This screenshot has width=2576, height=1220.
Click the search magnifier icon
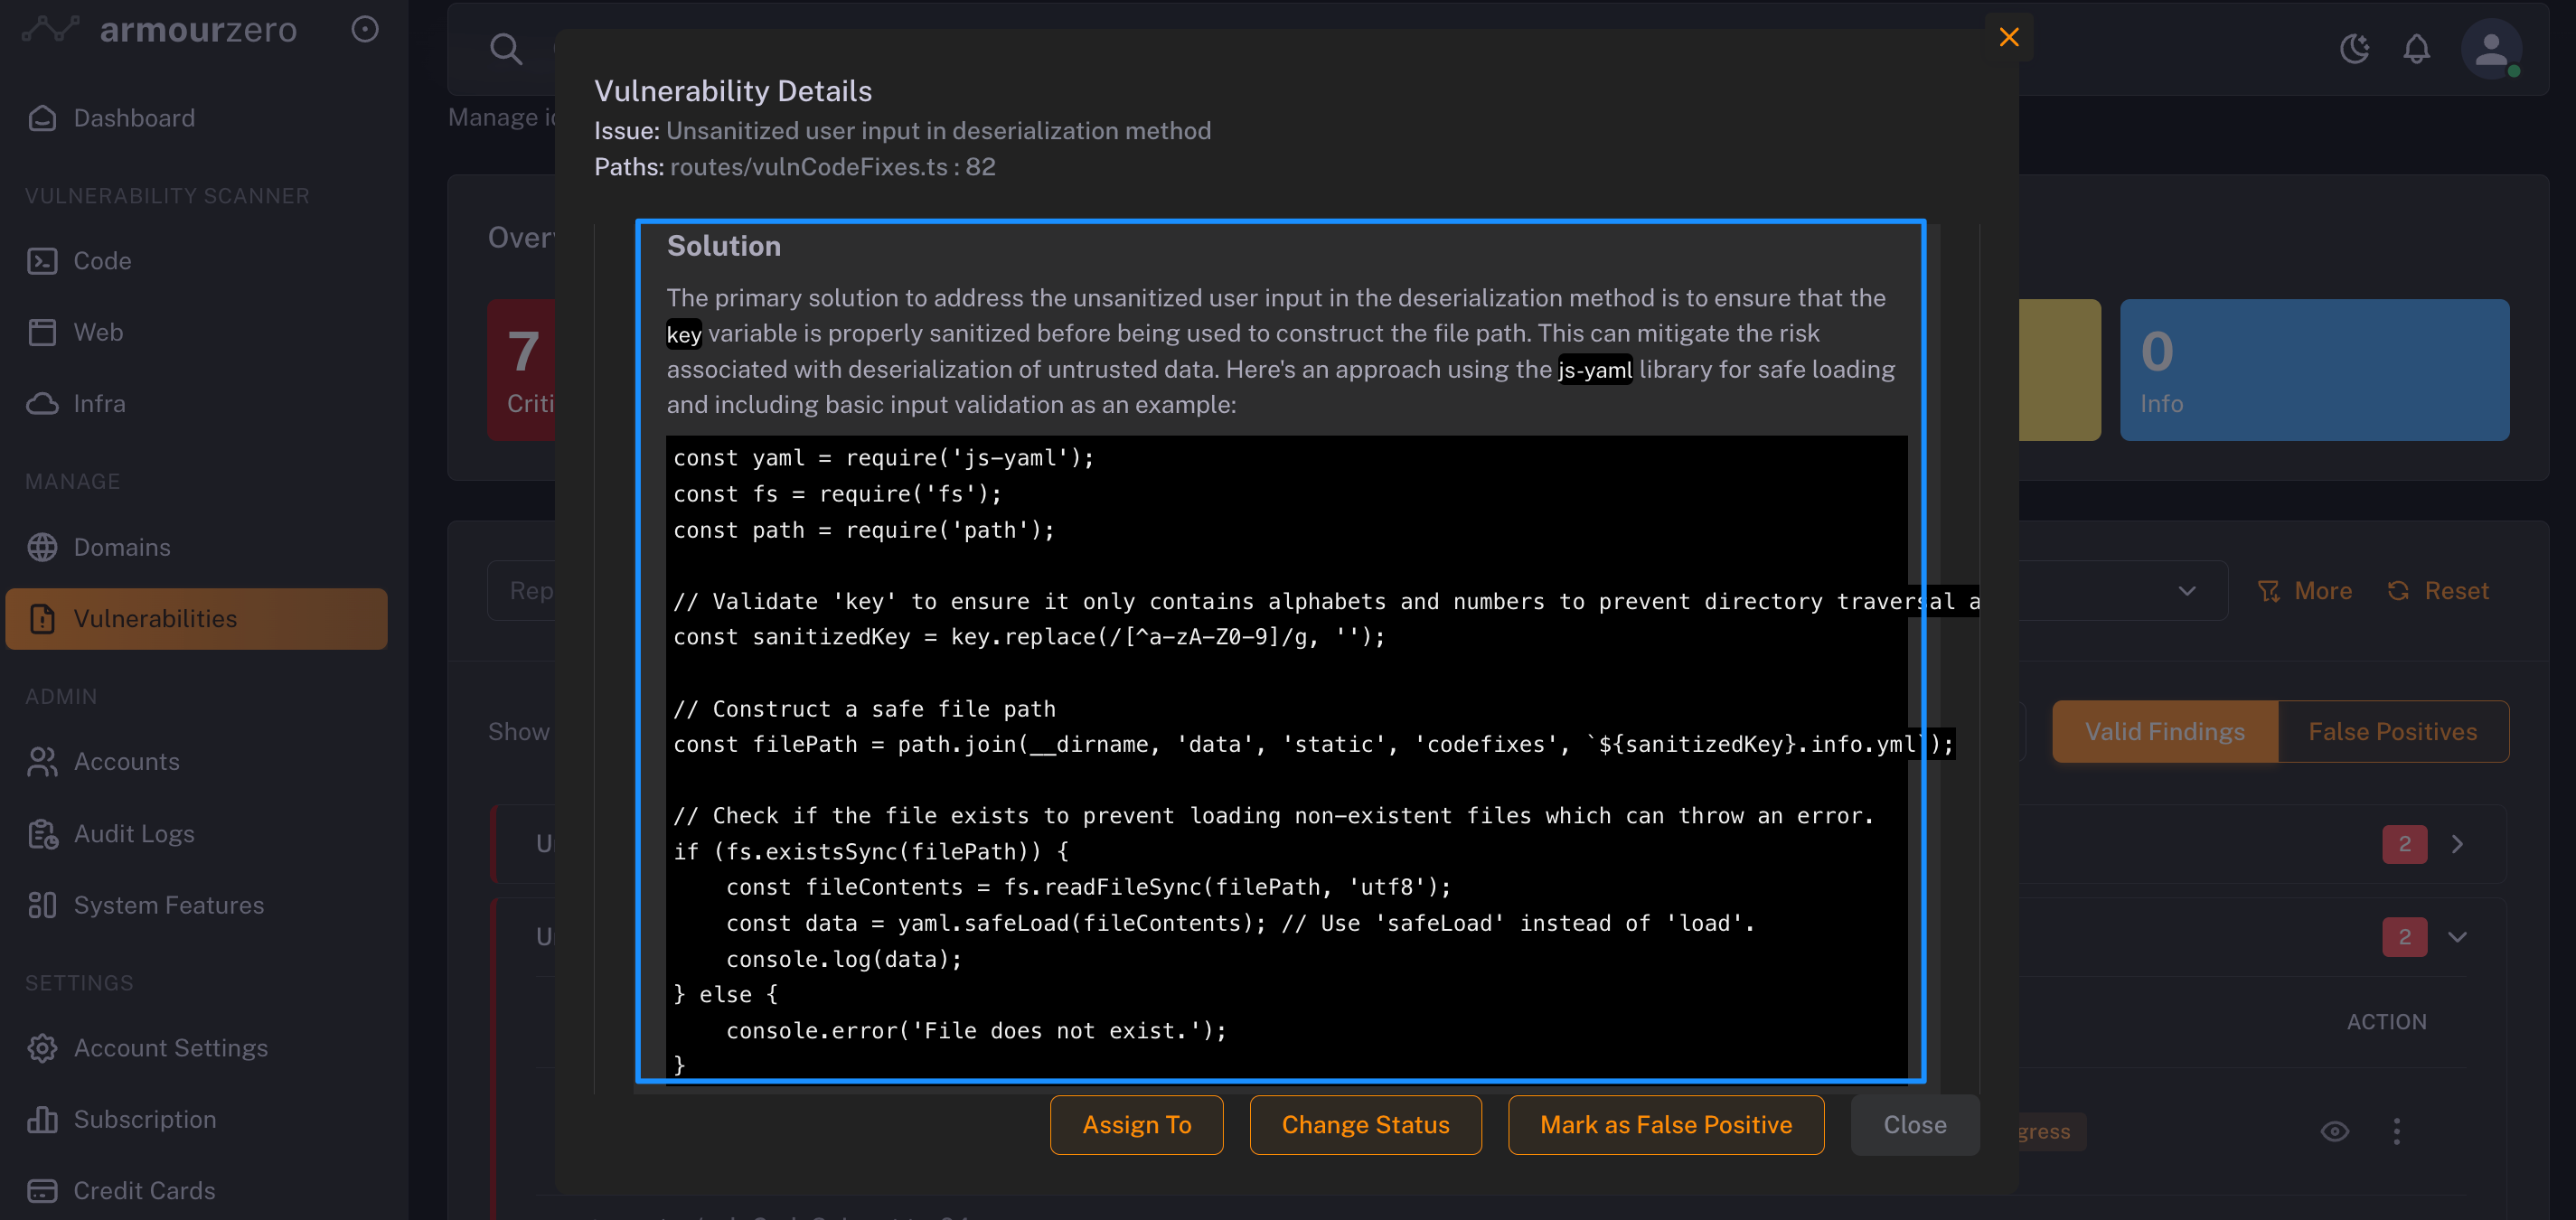tap(506, 48)
